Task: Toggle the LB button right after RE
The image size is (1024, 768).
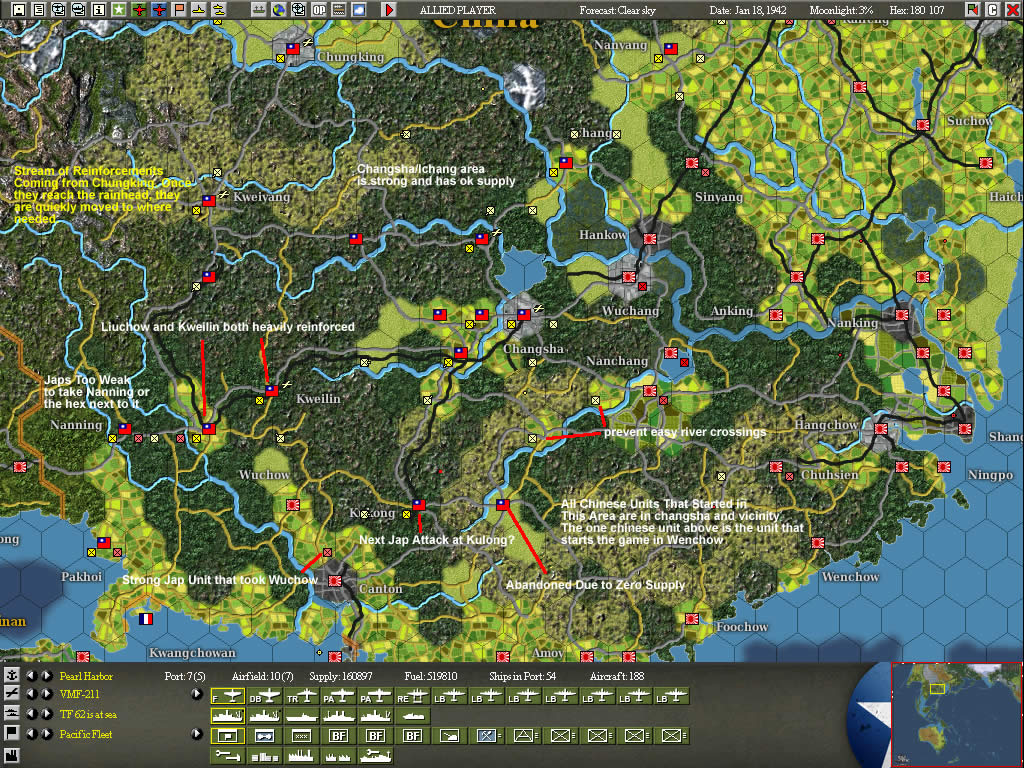Action: point(450,697)
